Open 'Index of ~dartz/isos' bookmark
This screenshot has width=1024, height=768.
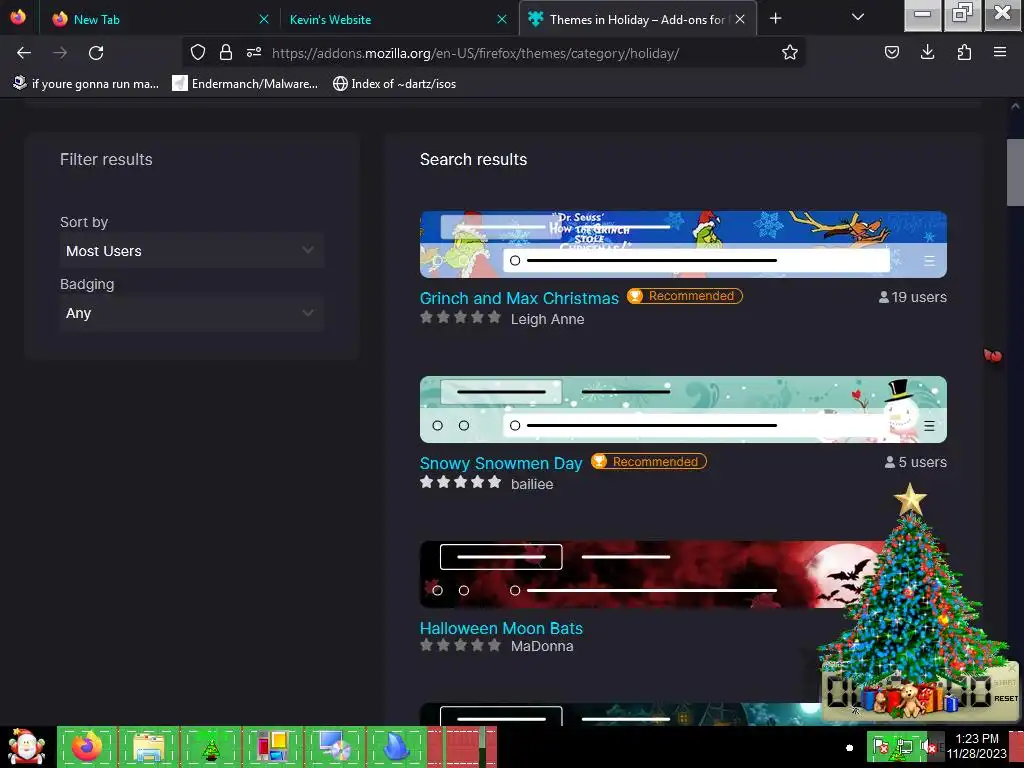pos(394,84)
